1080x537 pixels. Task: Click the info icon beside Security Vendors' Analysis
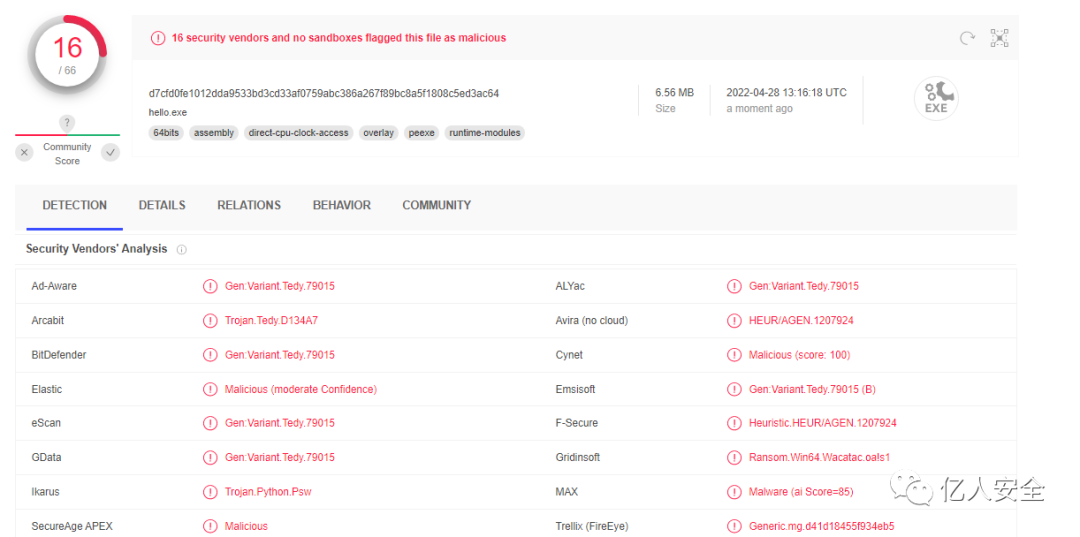(182, 250)
